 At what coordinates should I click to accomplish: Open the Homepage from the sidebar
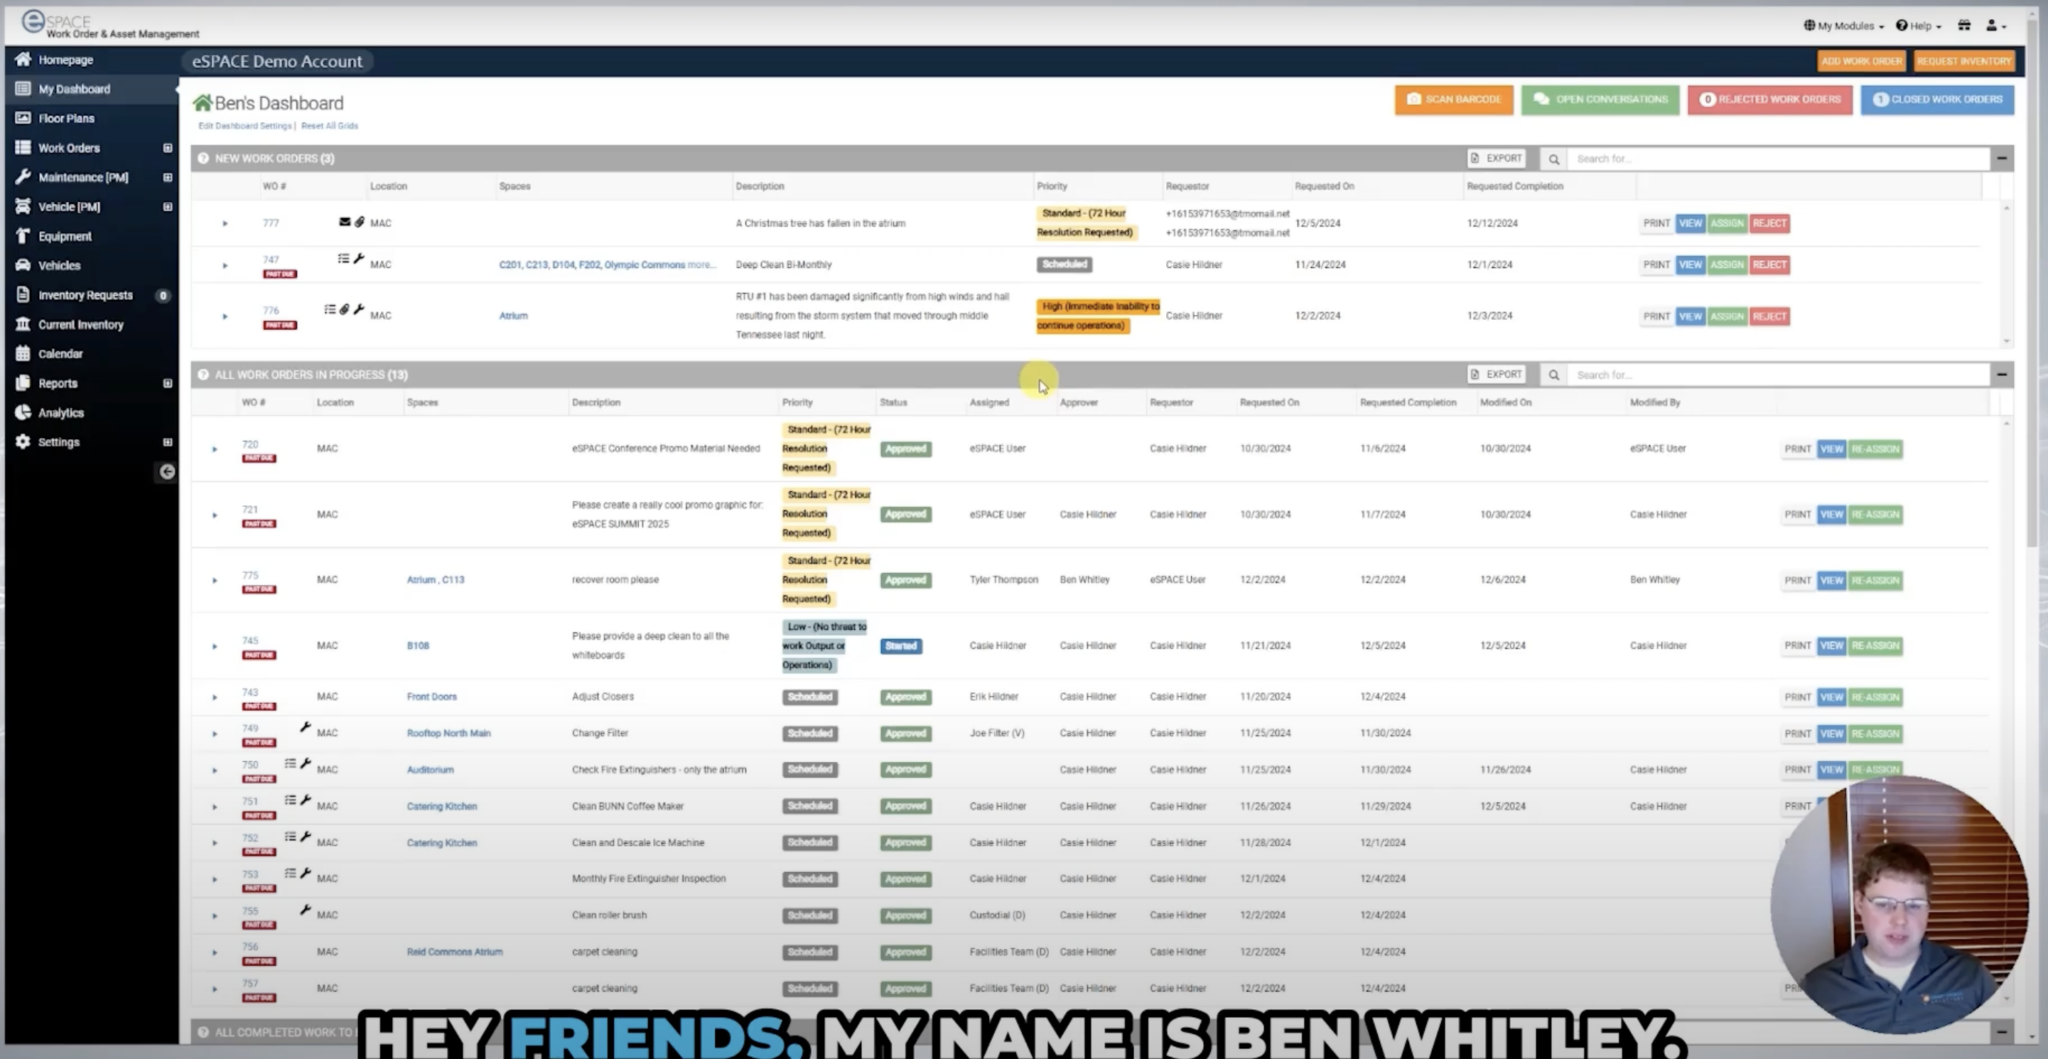[x=65, y=60]
